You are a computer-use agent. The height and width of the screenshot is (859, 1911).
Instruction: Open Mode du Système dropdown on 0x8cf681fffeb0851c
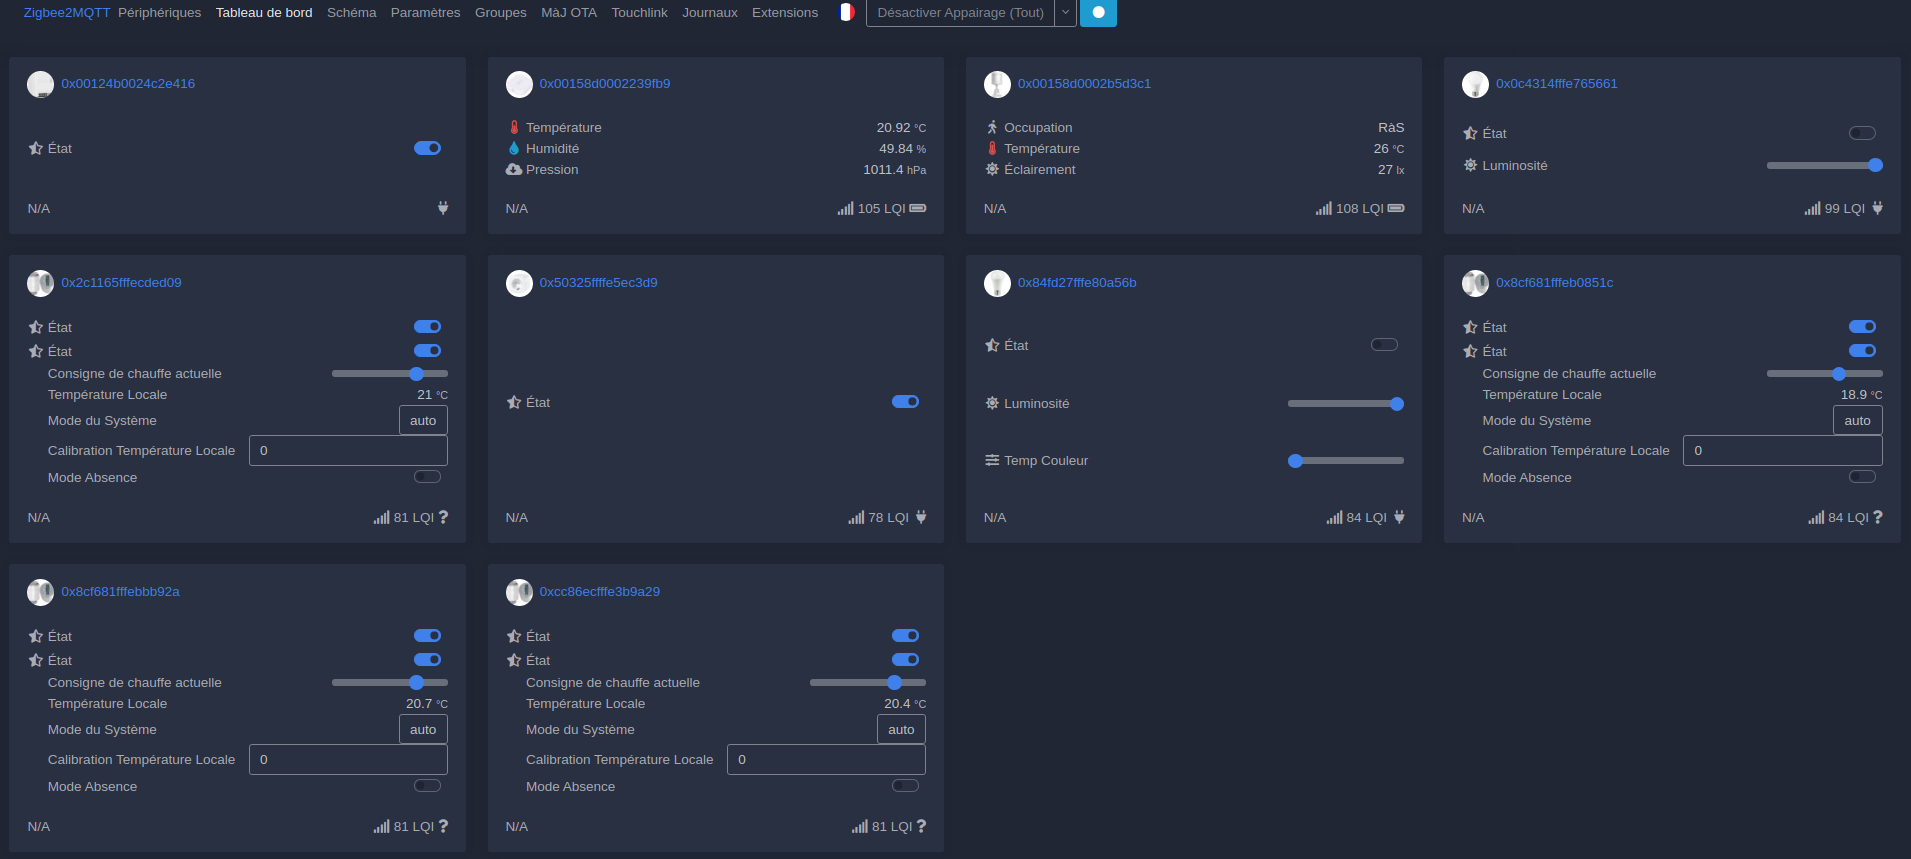[1857, 421]
